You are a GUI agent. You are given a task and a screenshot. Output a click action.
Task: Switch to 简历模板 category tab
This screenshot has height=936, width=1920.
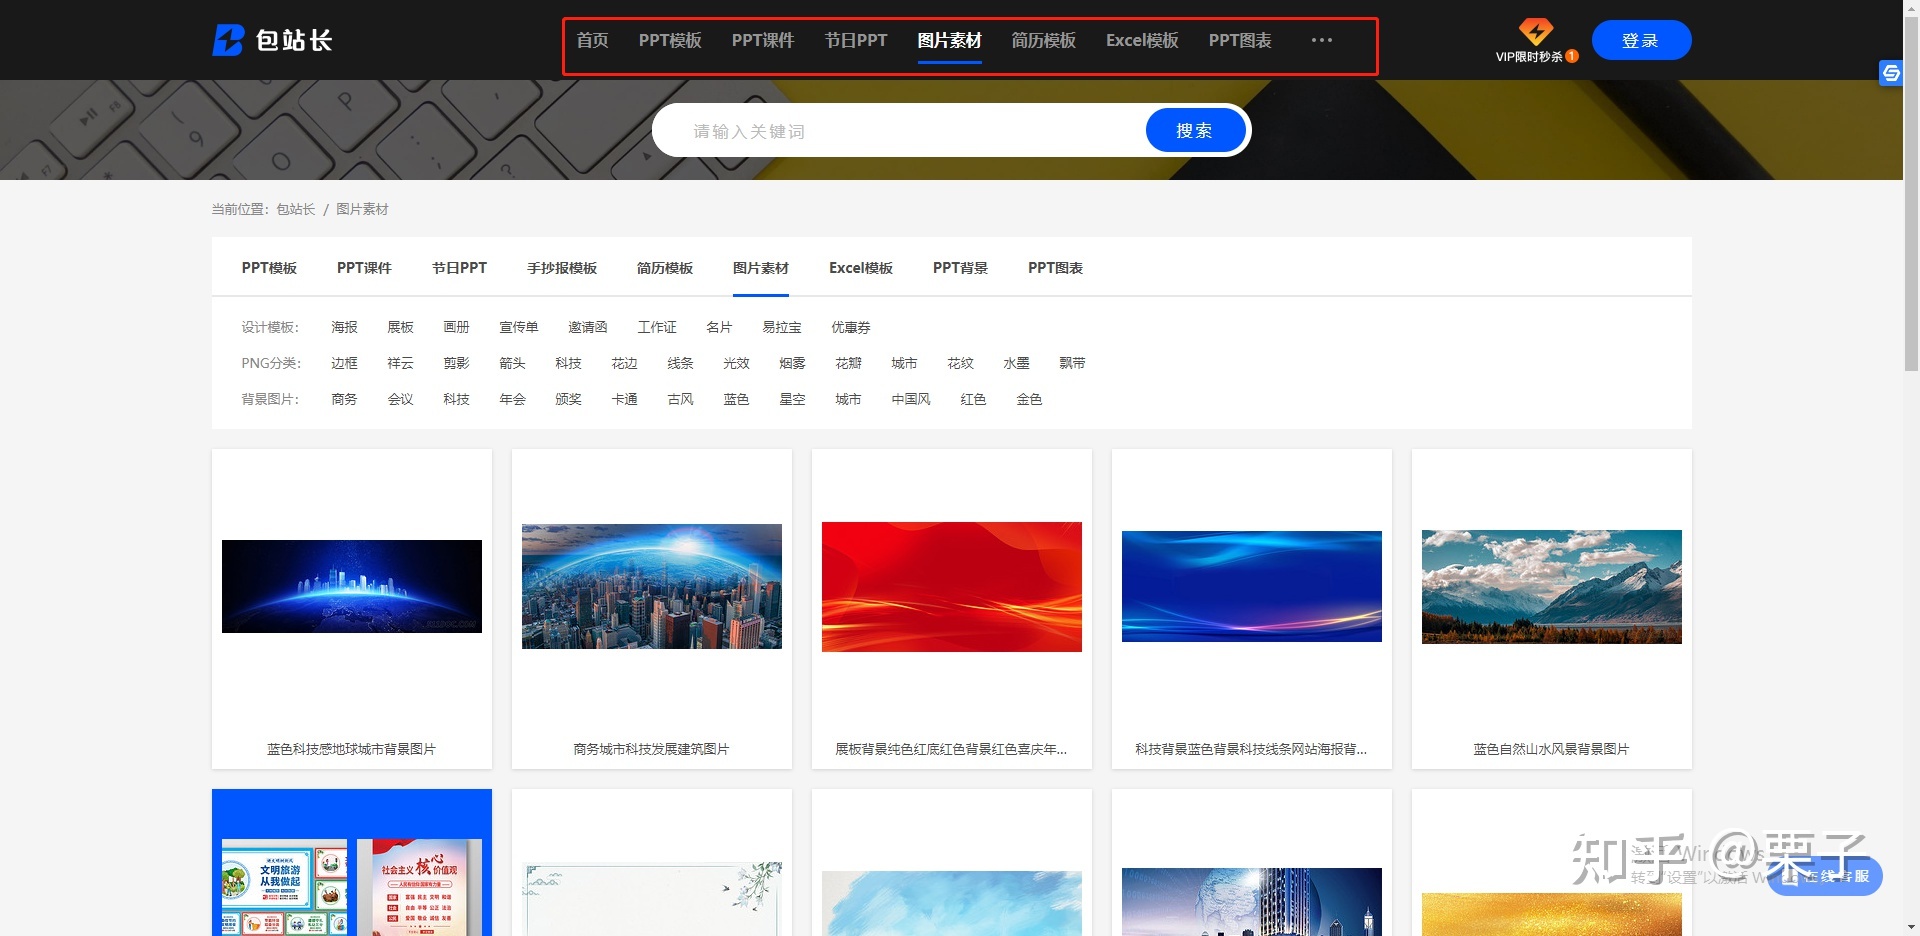tap(665, 268)
